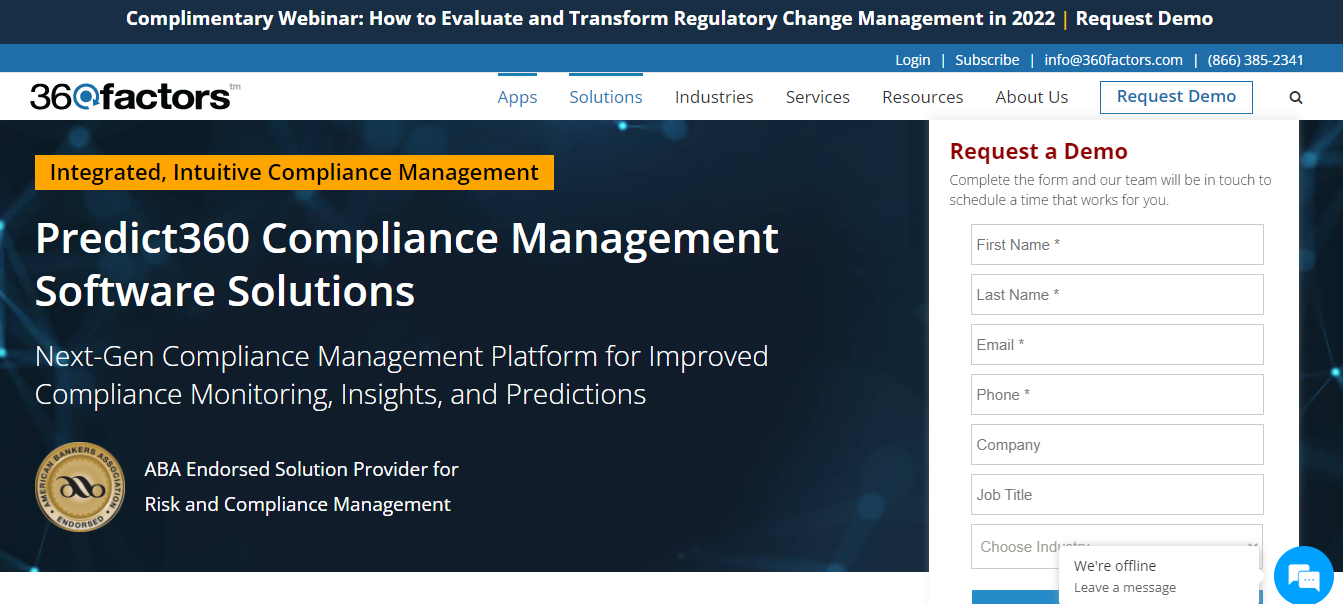Screen dimensions: 1343x604
Task: Click the Request Demo nav button
Action: tap(1176, 97)
